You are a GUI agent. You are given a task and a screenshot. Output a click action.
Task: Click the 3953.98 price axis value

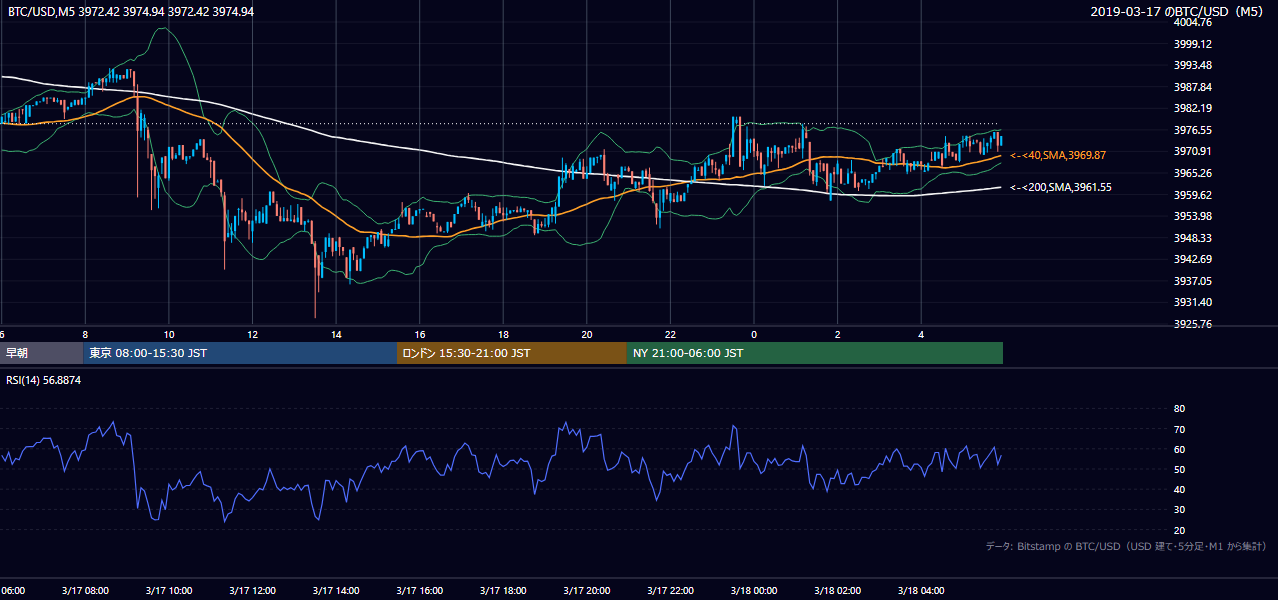(x=1193, y=216)
